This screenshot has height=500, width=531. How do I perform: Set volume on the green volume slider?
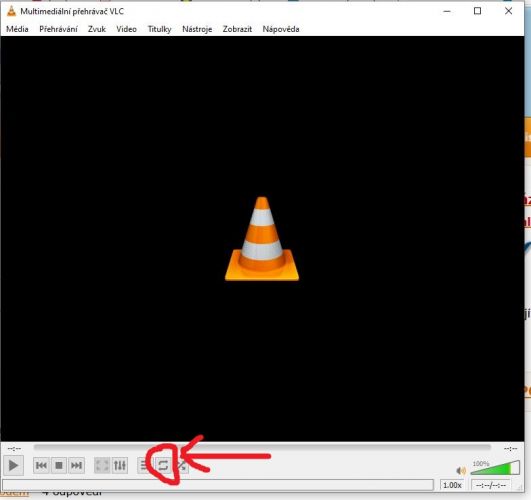coord(495,468)
